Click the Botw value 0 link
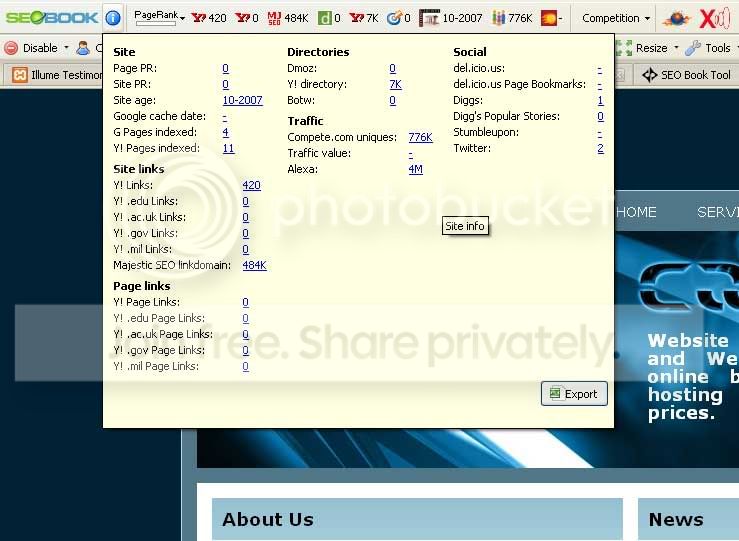739x541 pixels. click(x=393, y=100)
